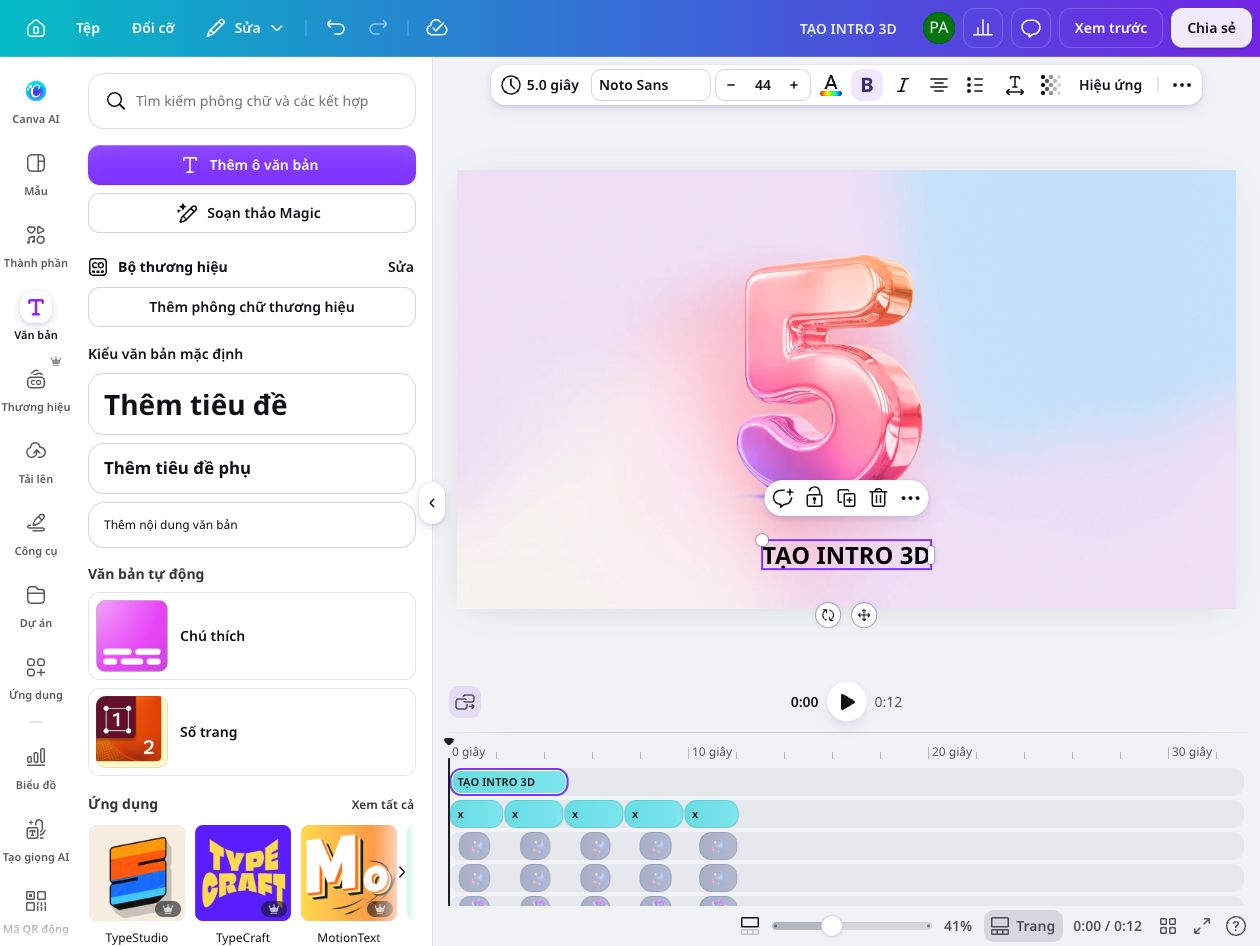Open the Đổi cỡ menu
Viewport: 1260px width, 946px height.
pos(153,28)
